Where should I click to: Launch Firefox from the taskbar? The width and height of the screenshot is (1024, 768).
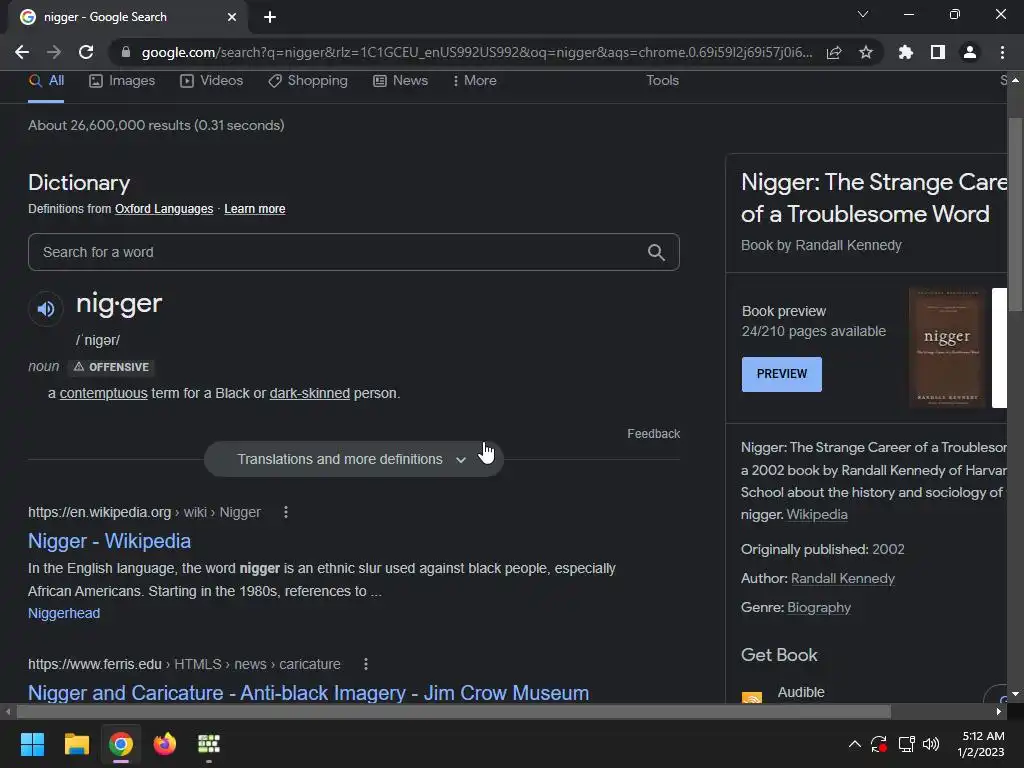click(165, 744)
